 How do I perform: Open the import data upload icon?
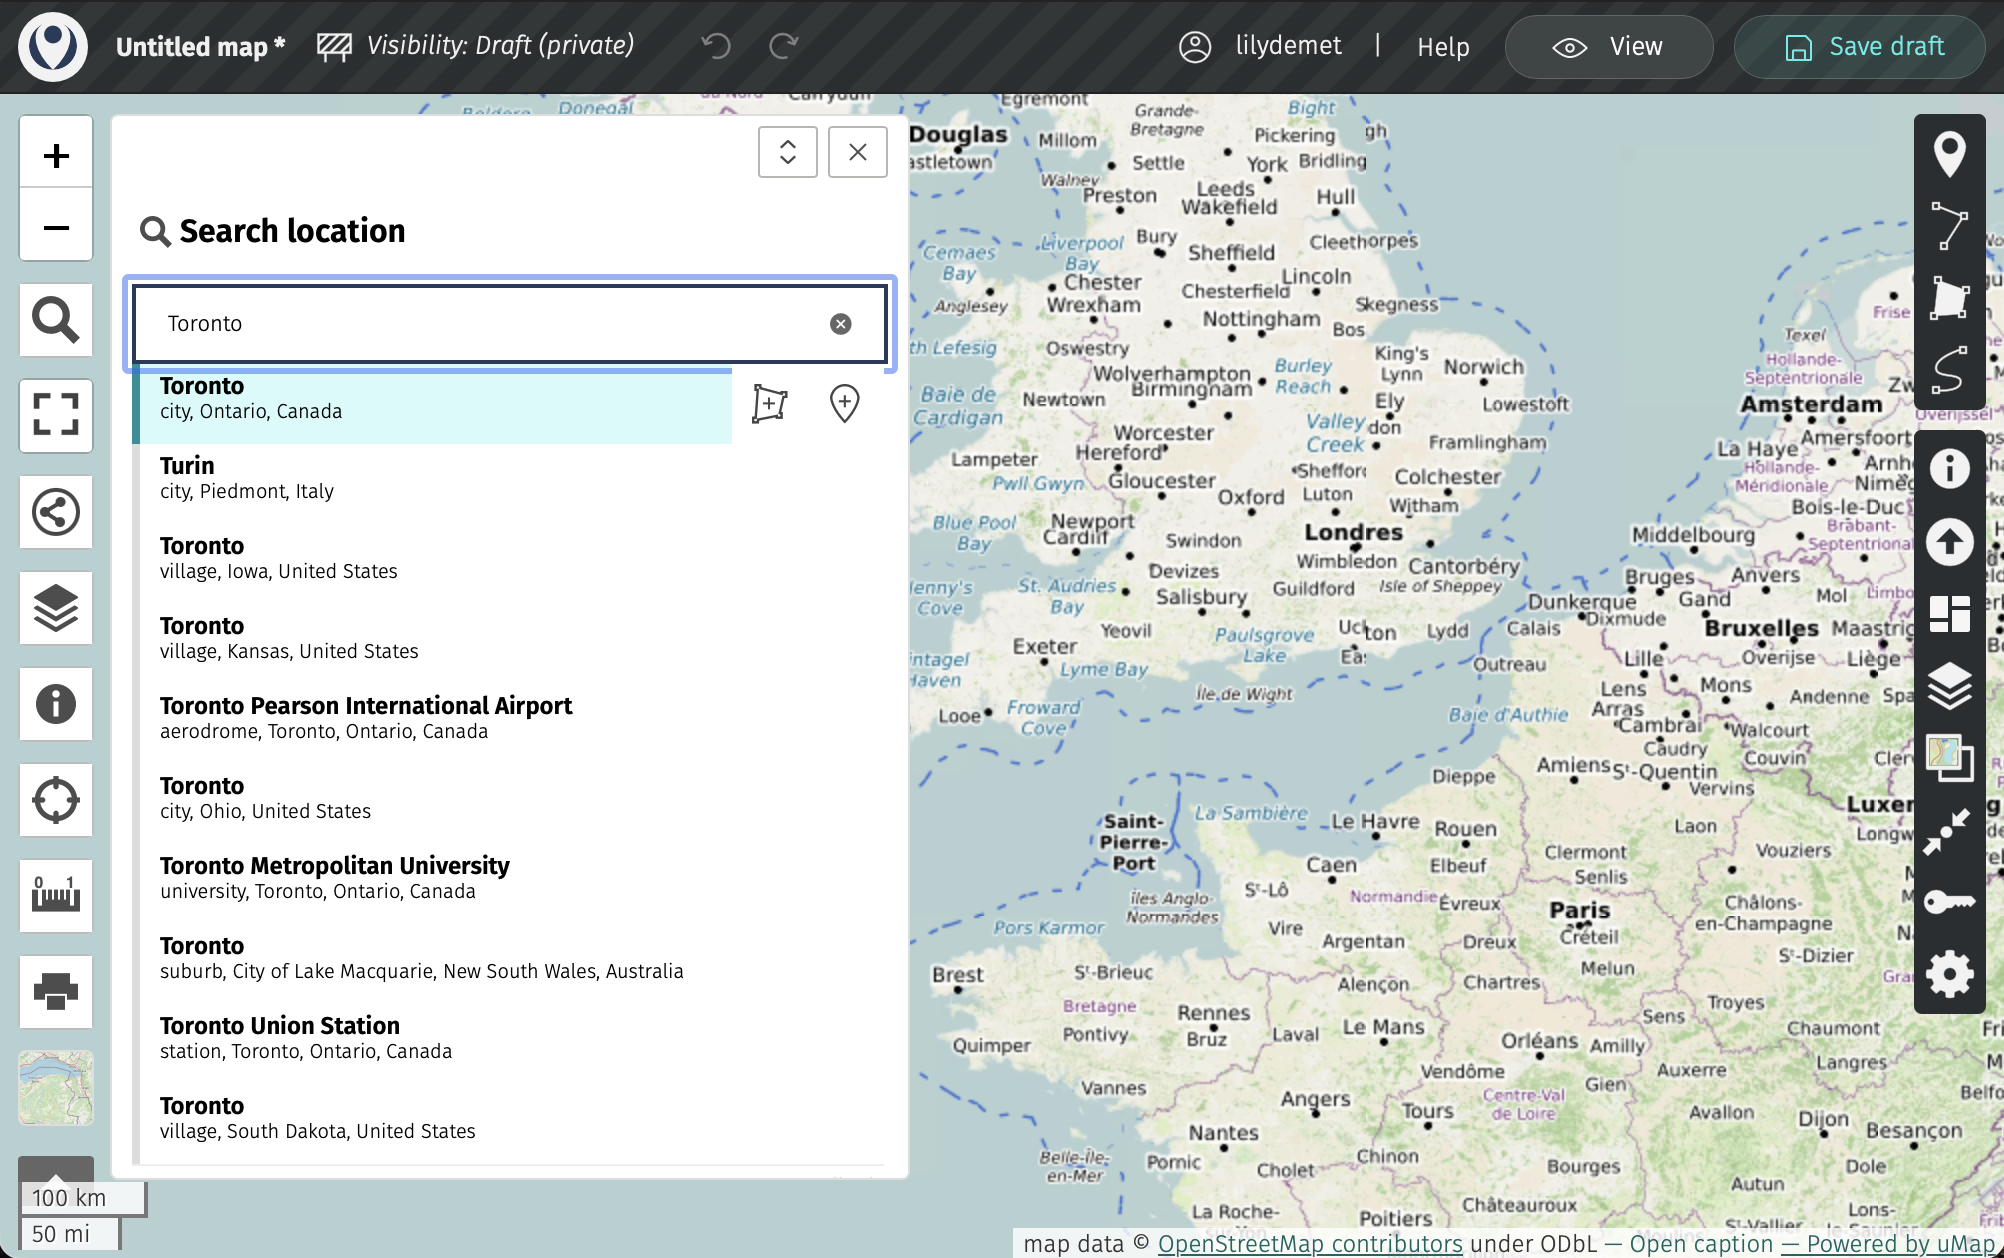coord(1949,542)
